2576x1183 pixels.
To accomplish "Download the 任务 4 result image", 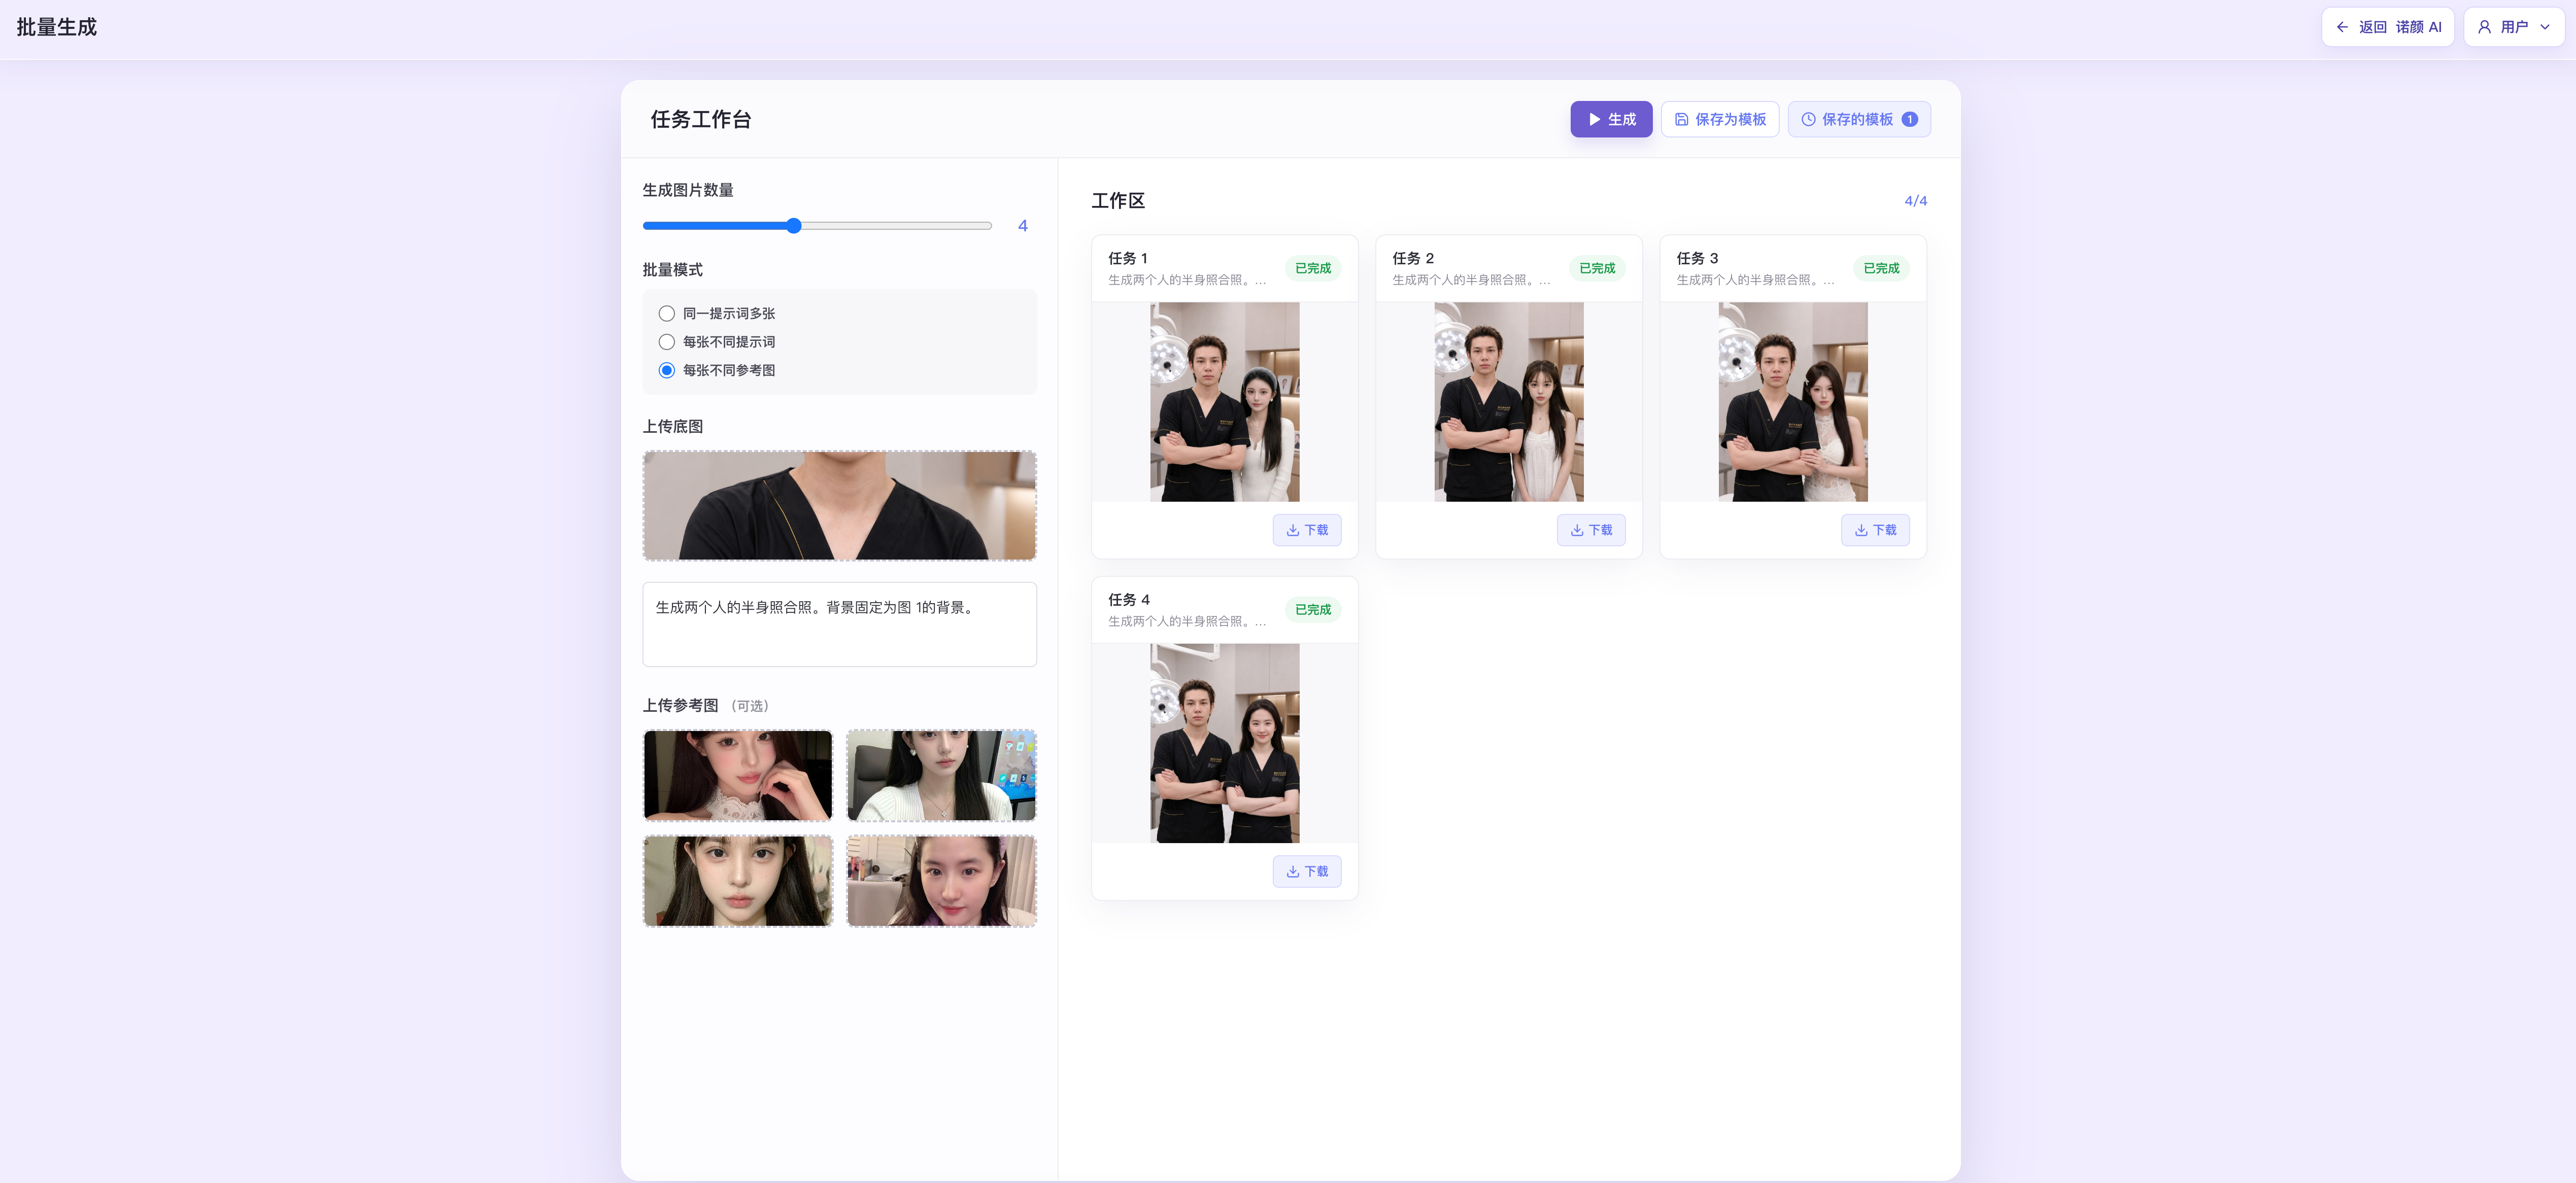I will [x=1307, y=871].
